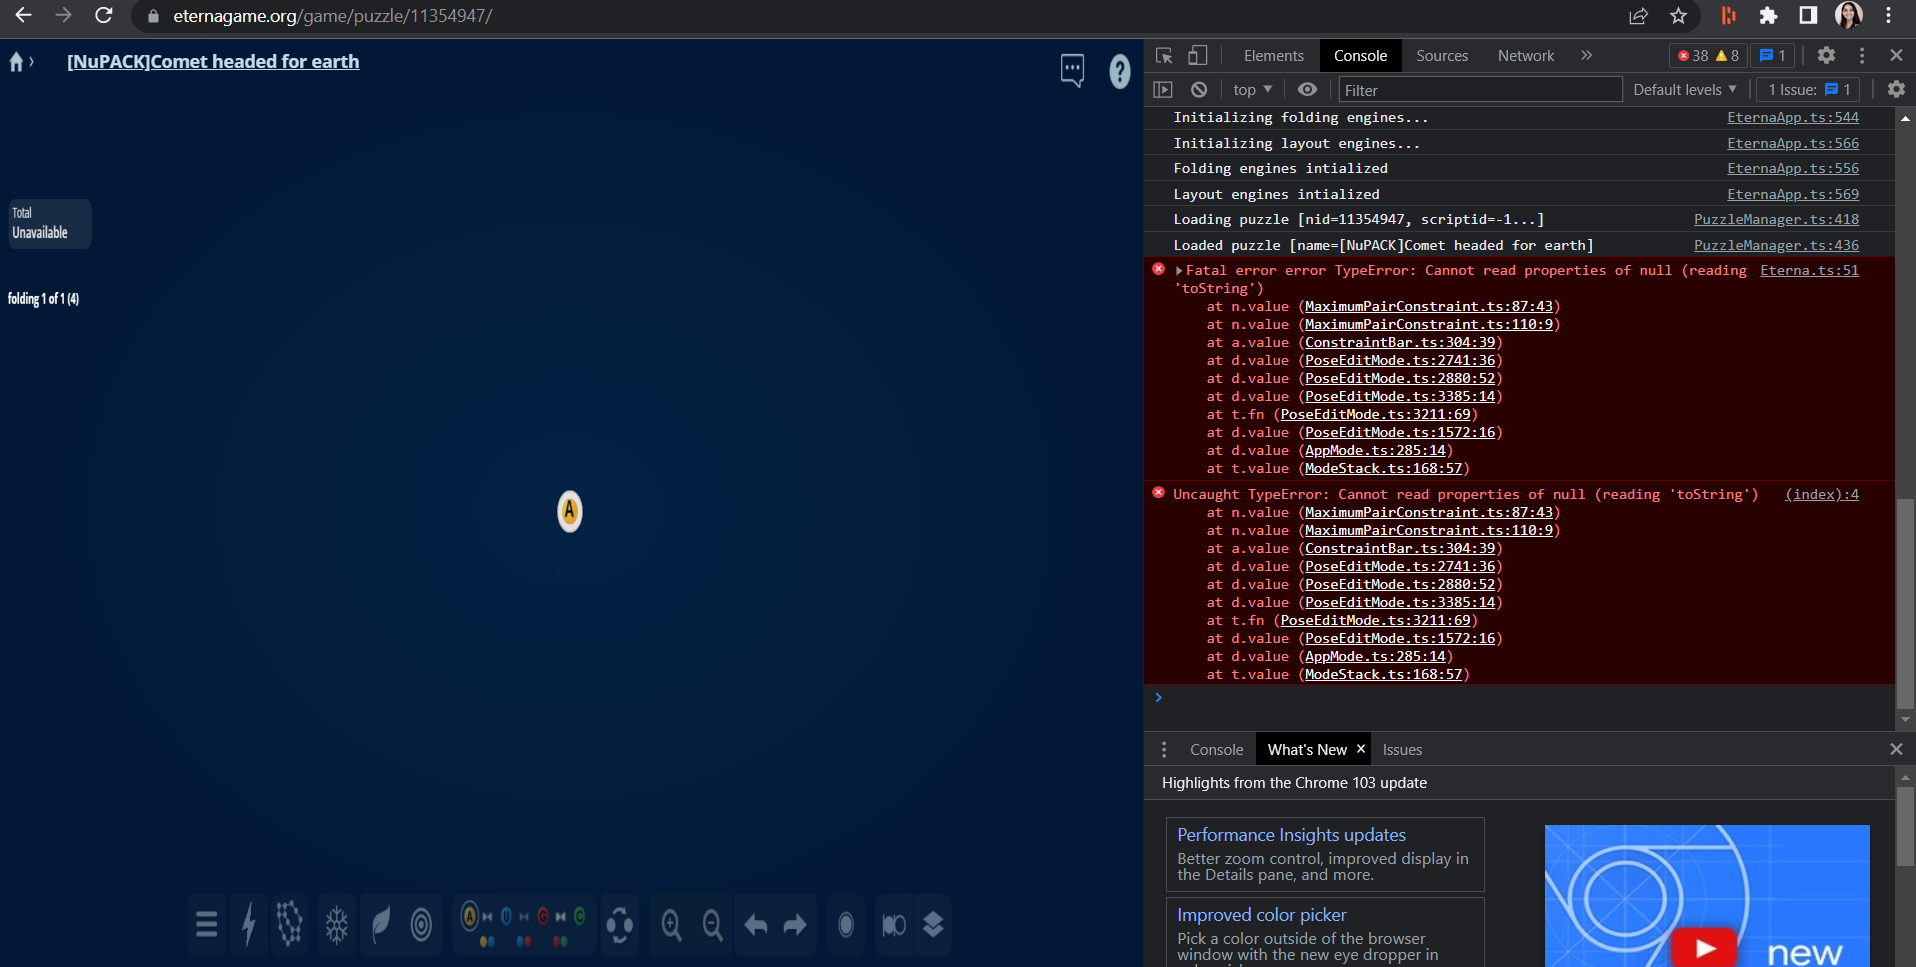This screenshot has height=967, width=1916.
Task: Select the leaf natural mode icon
Action: point(381,925)
